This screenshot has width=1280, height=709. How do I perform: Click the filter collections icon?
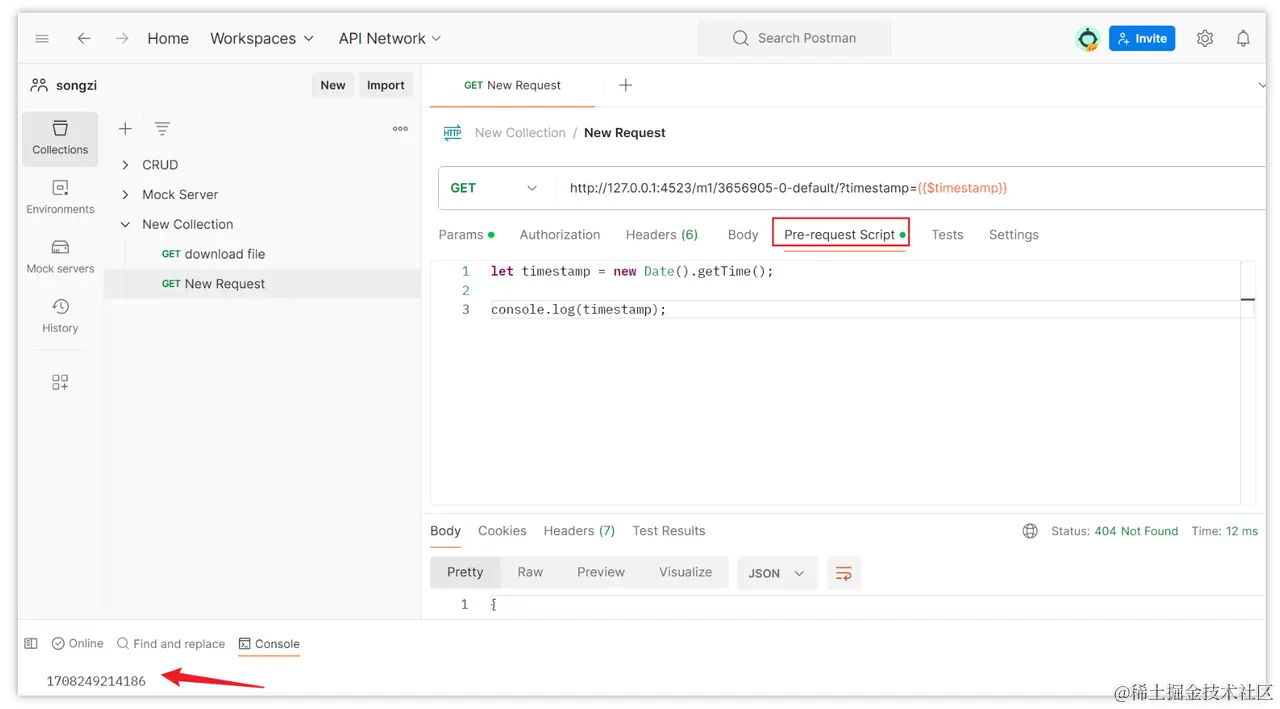click(162, 128)
